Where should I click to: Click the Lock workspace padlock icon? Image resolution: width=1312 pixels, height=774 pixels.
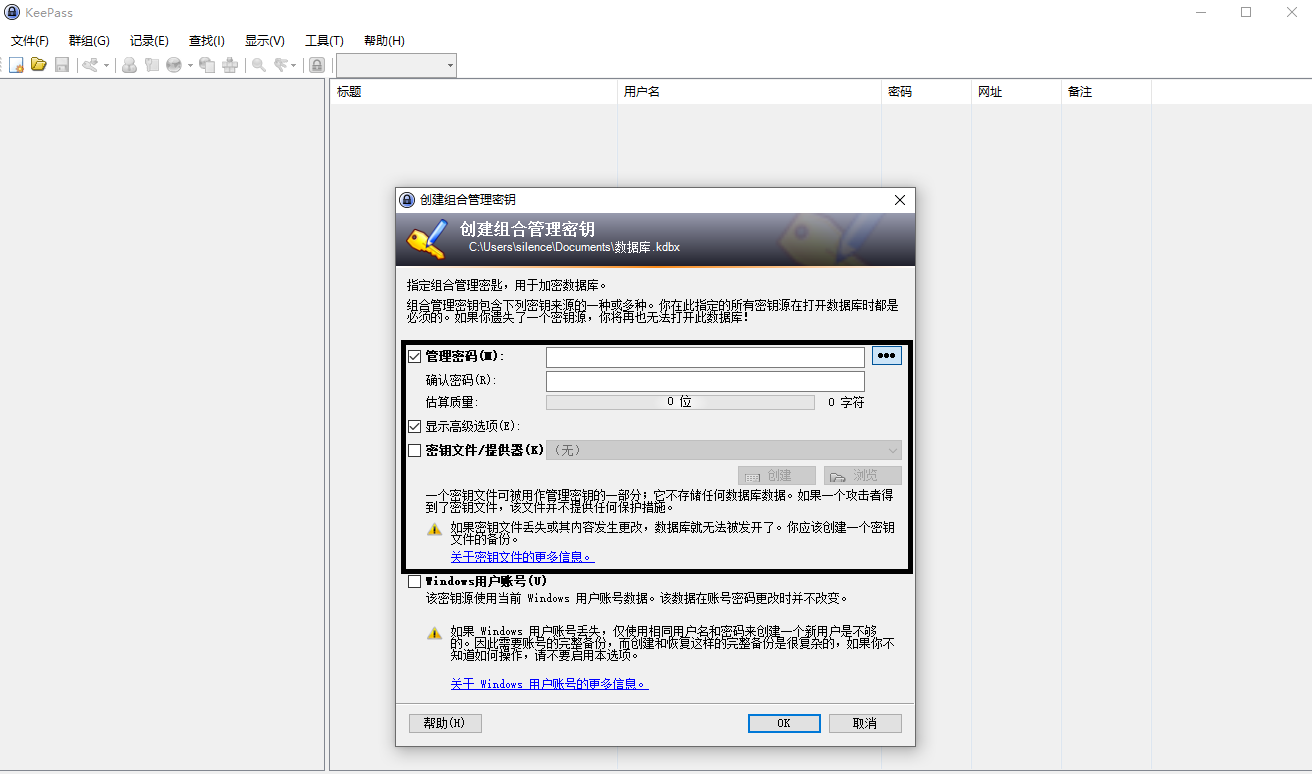(317, 65)
